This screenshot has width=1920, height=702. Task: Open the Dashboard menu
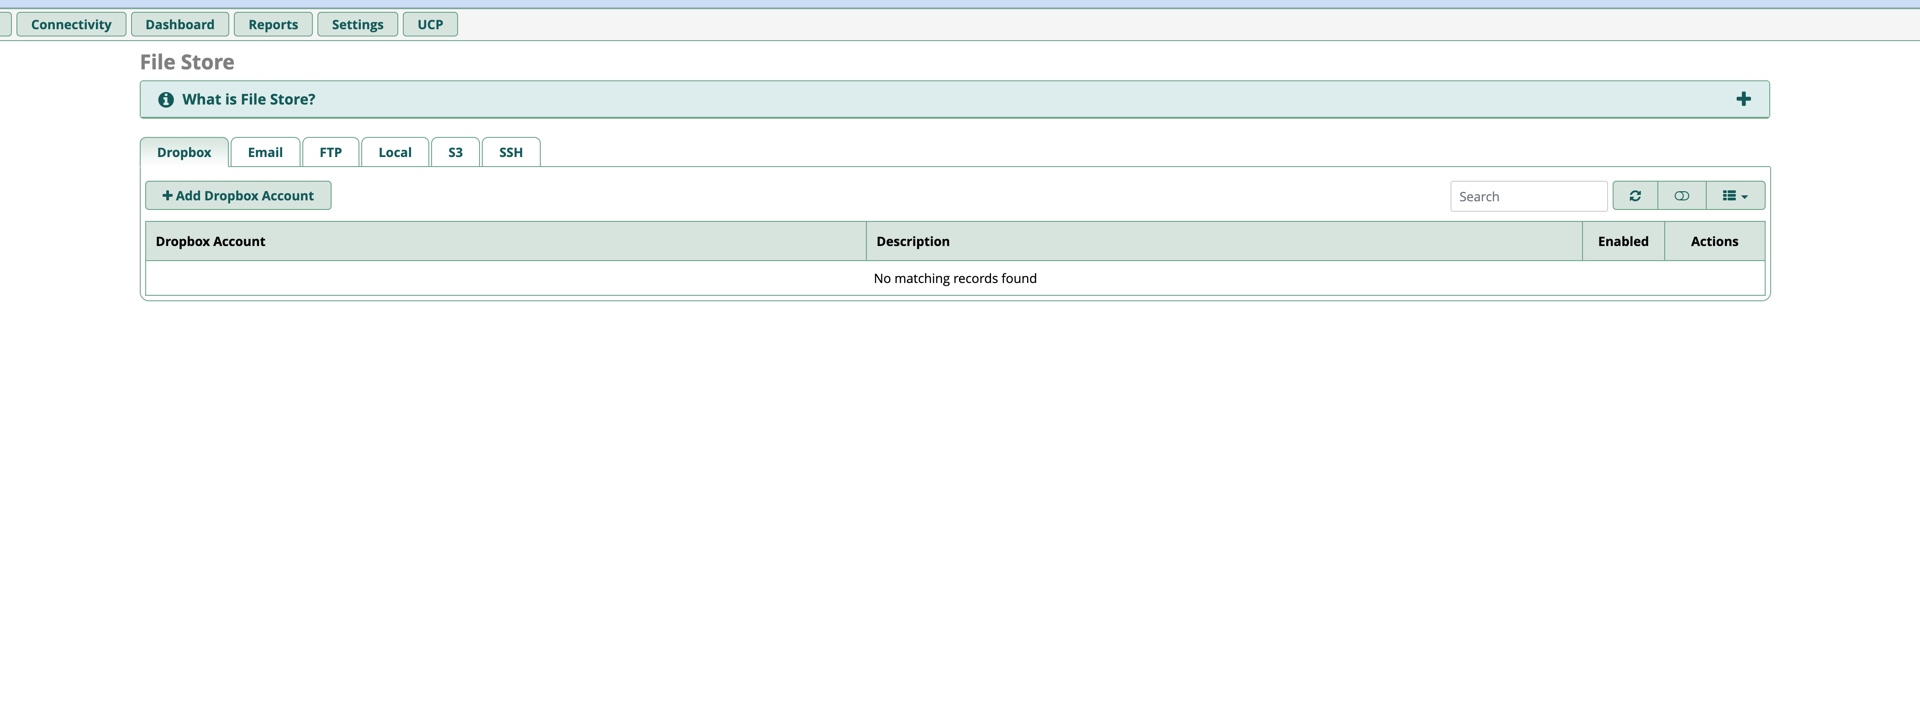pos(180,24)
